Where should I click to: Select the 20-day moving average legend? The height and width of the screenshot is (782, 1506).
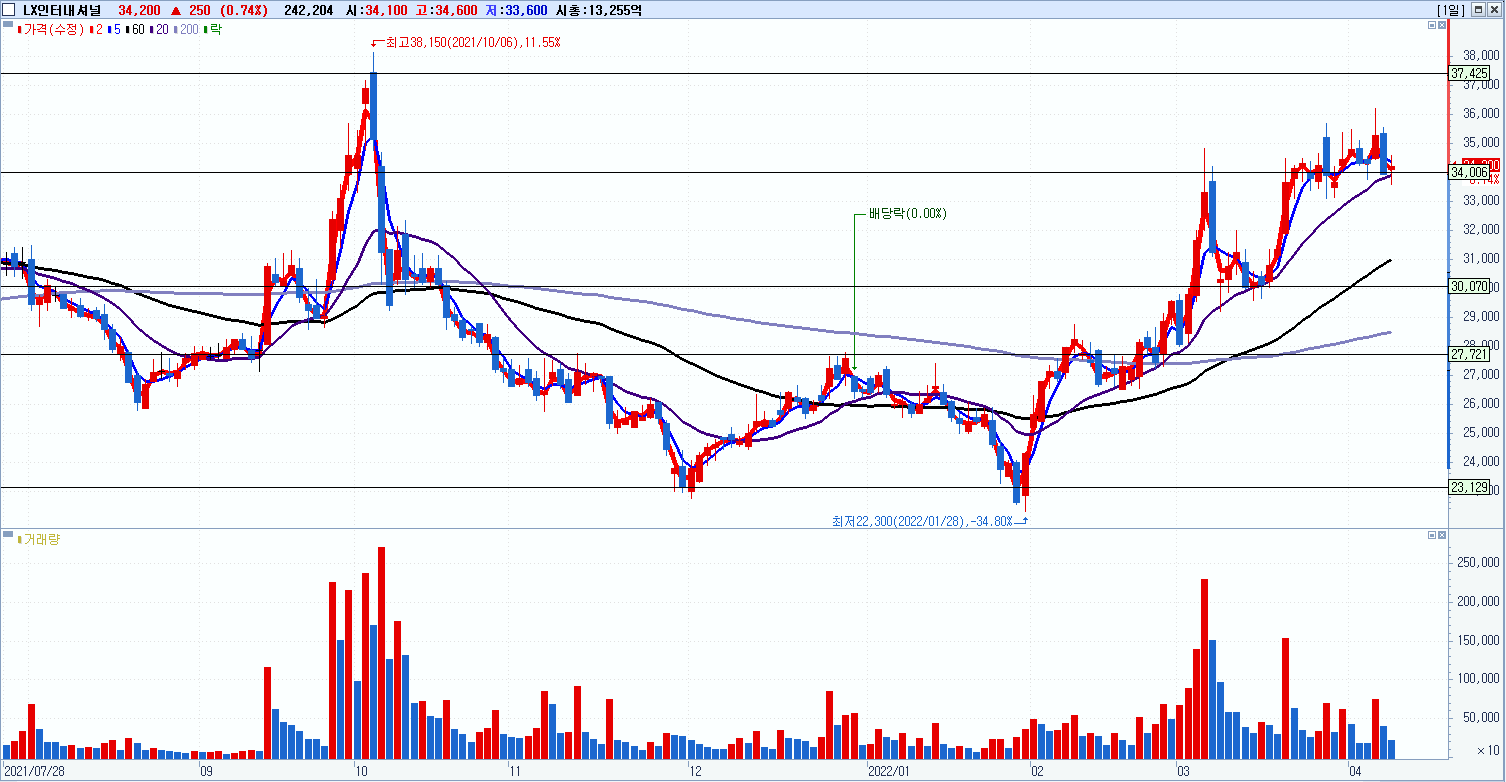(x=158, y=29)
